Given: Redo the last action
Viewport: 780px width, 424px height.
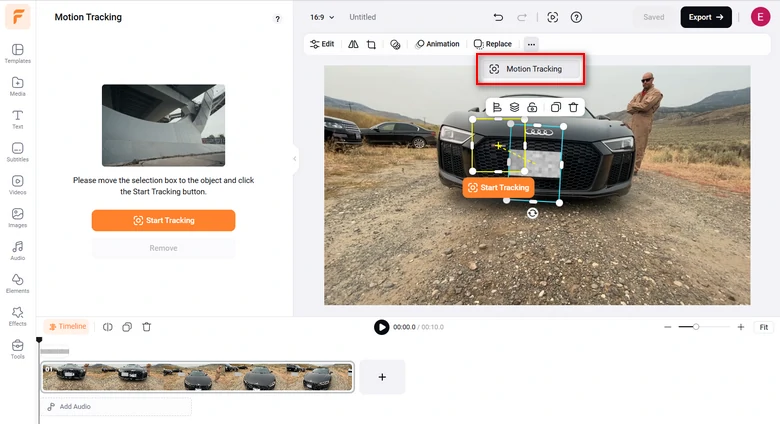Looking at the screenshot, I should [x=521, y=17].
